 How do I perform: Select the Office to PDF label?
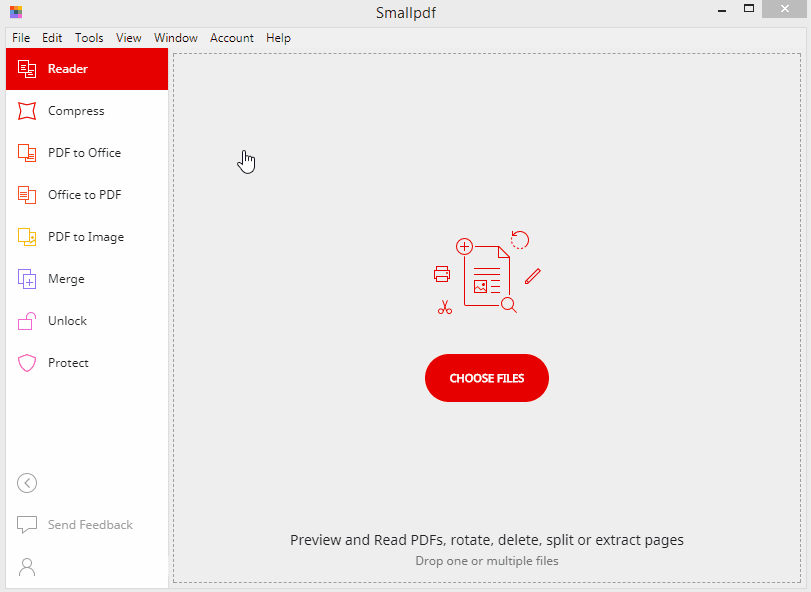(x=85, y=195)
